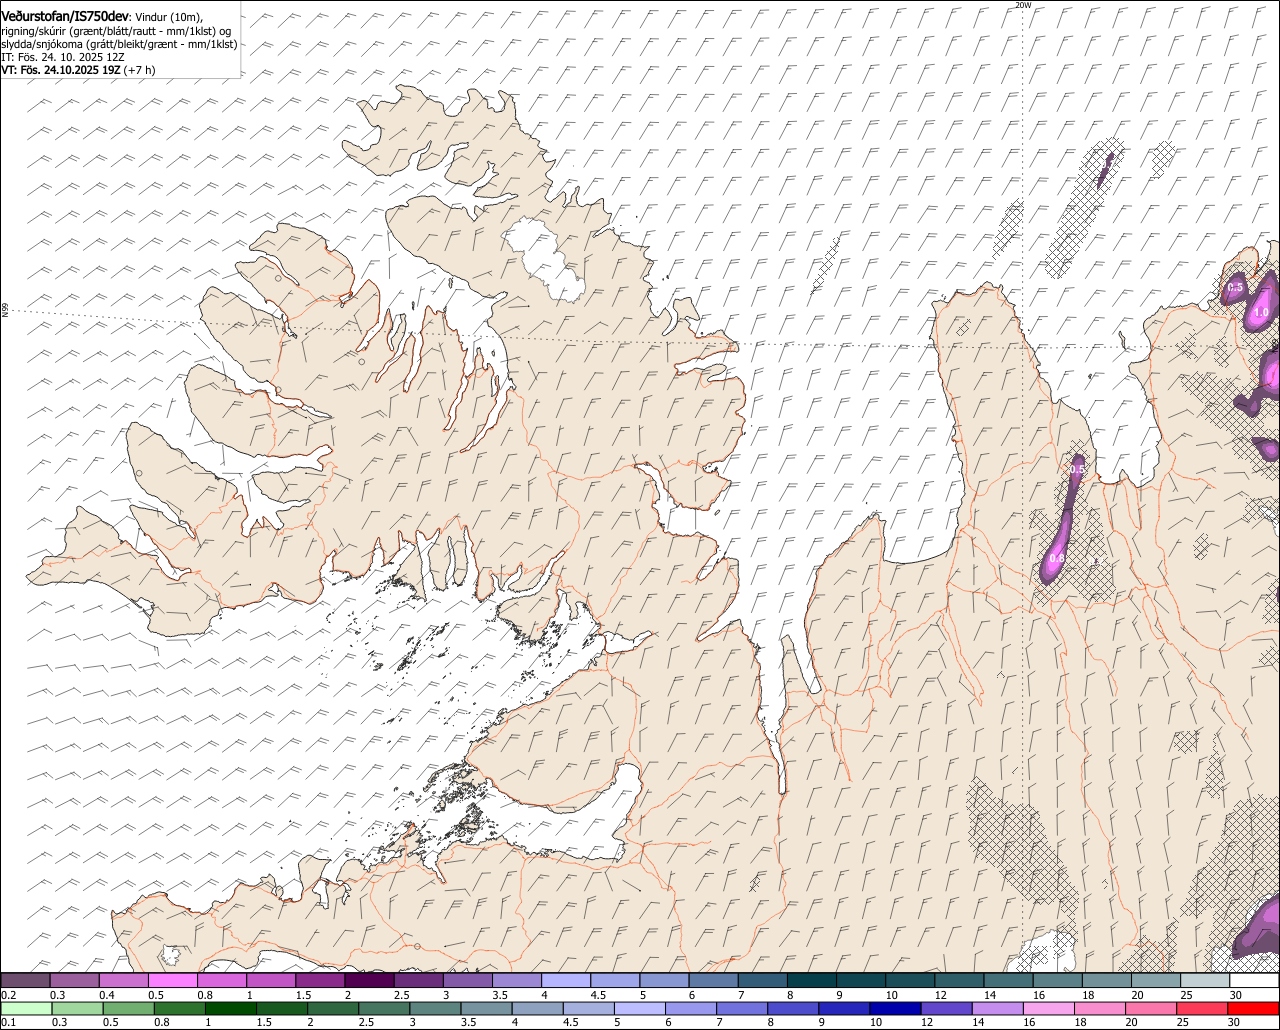Click the '20W' longitude label at the top edge
This screenshot has width=1280, height=1030.
(1022, 5)
